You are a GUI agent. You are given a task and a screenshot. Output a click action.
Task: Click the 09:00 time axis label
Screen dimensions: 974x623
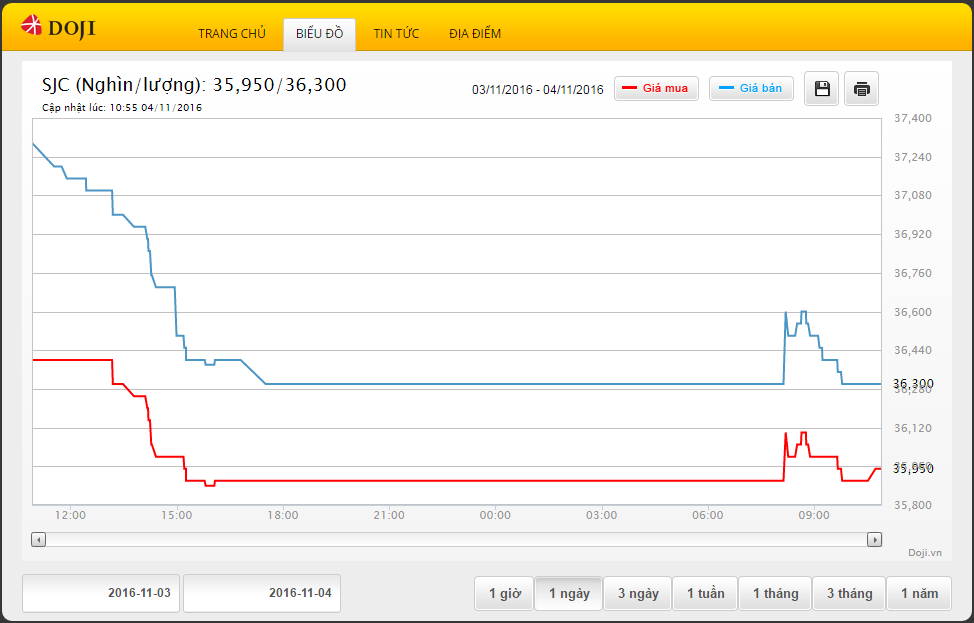(814, 516)
